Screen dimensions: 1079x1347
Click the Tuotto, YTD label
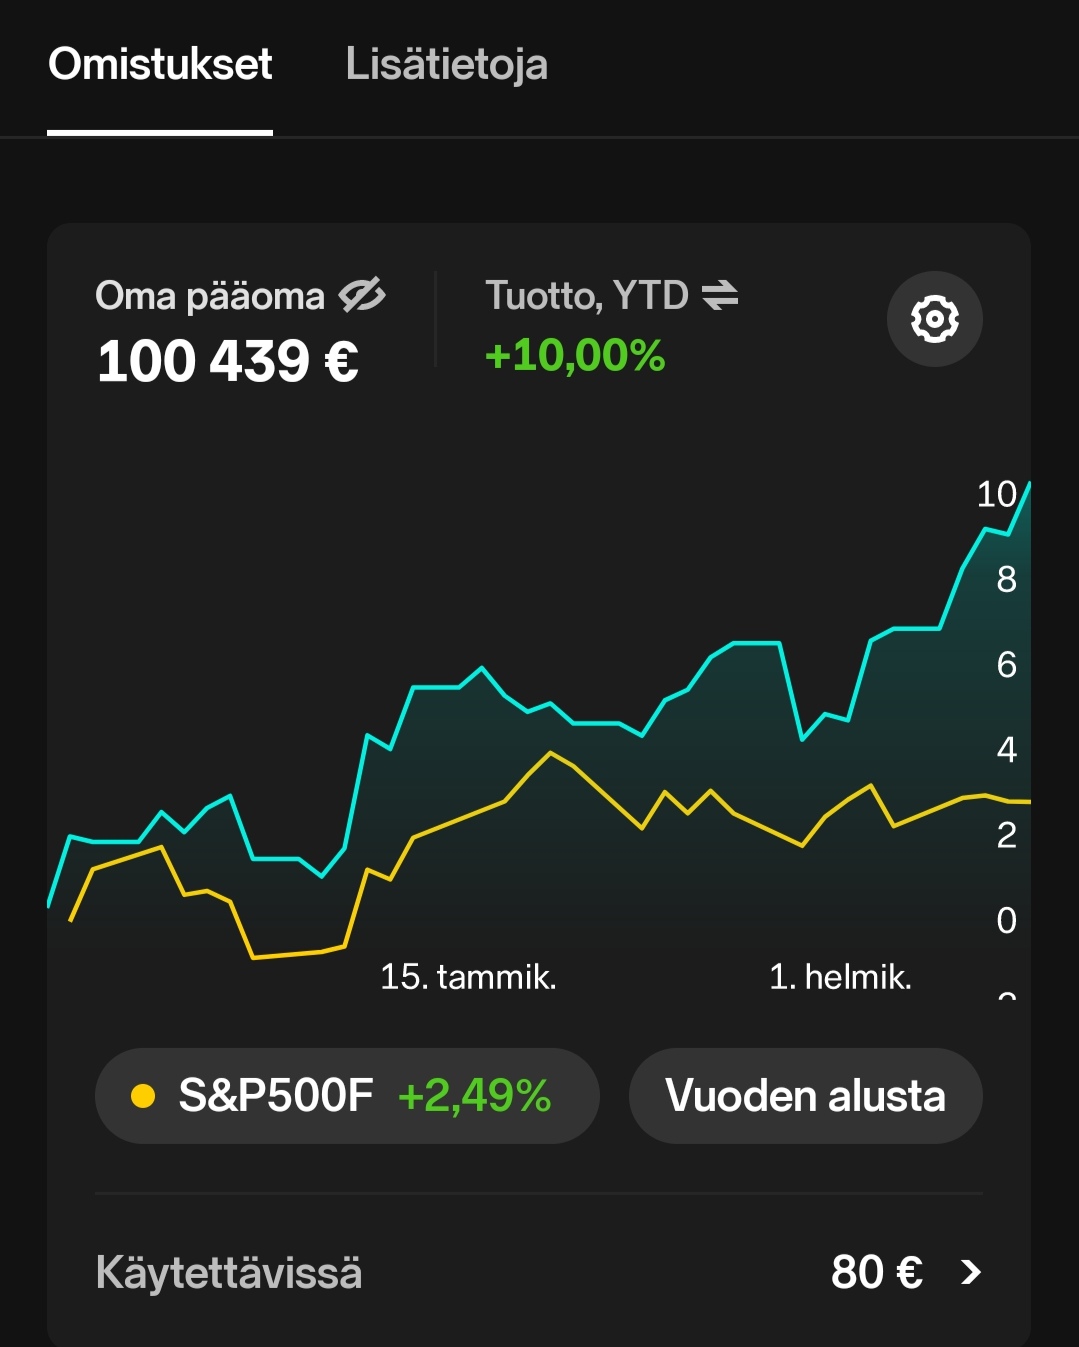pyautogui.click(x=587, y=296)
